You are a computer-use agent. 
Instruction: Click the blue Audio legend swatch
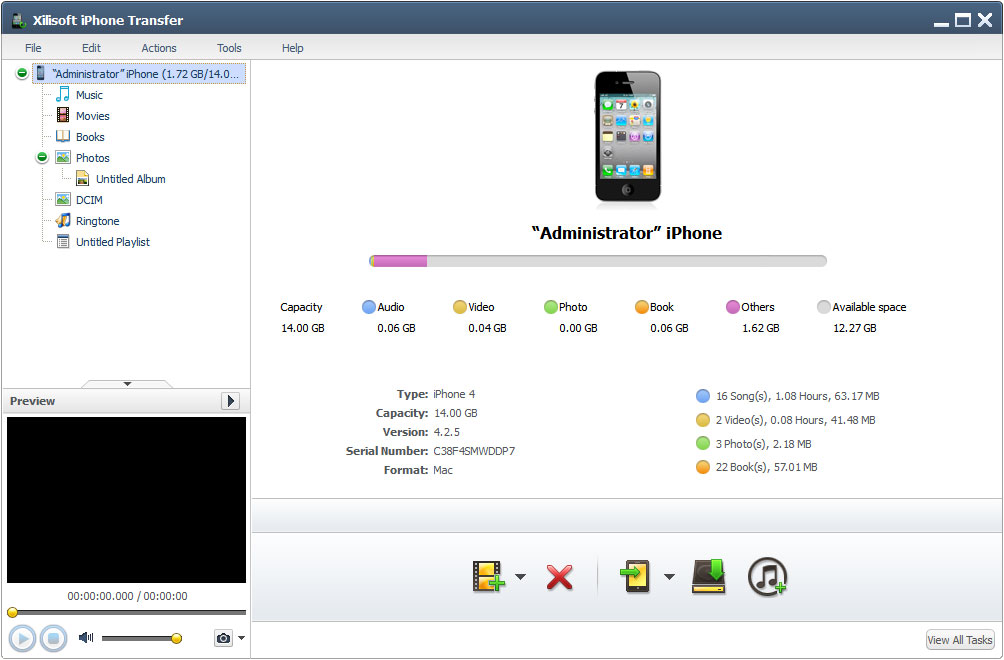coord(369,307)
